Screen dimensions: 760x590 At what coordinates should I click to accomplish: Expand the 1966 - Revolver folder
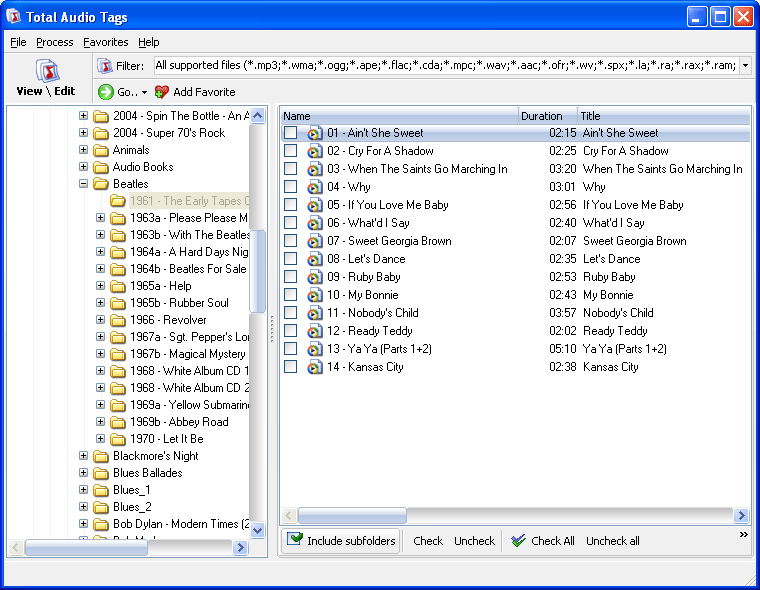(x=100, y=319)
